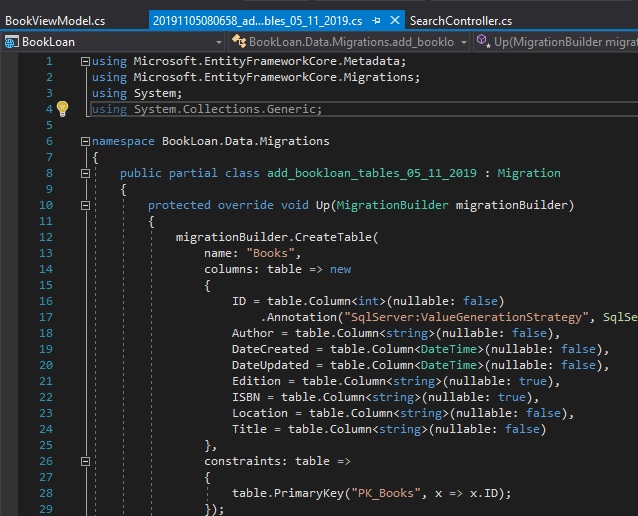Click the add_bookloan_tables_05_11_2019 class name
638x516 pixels.
tap(371, 173)
